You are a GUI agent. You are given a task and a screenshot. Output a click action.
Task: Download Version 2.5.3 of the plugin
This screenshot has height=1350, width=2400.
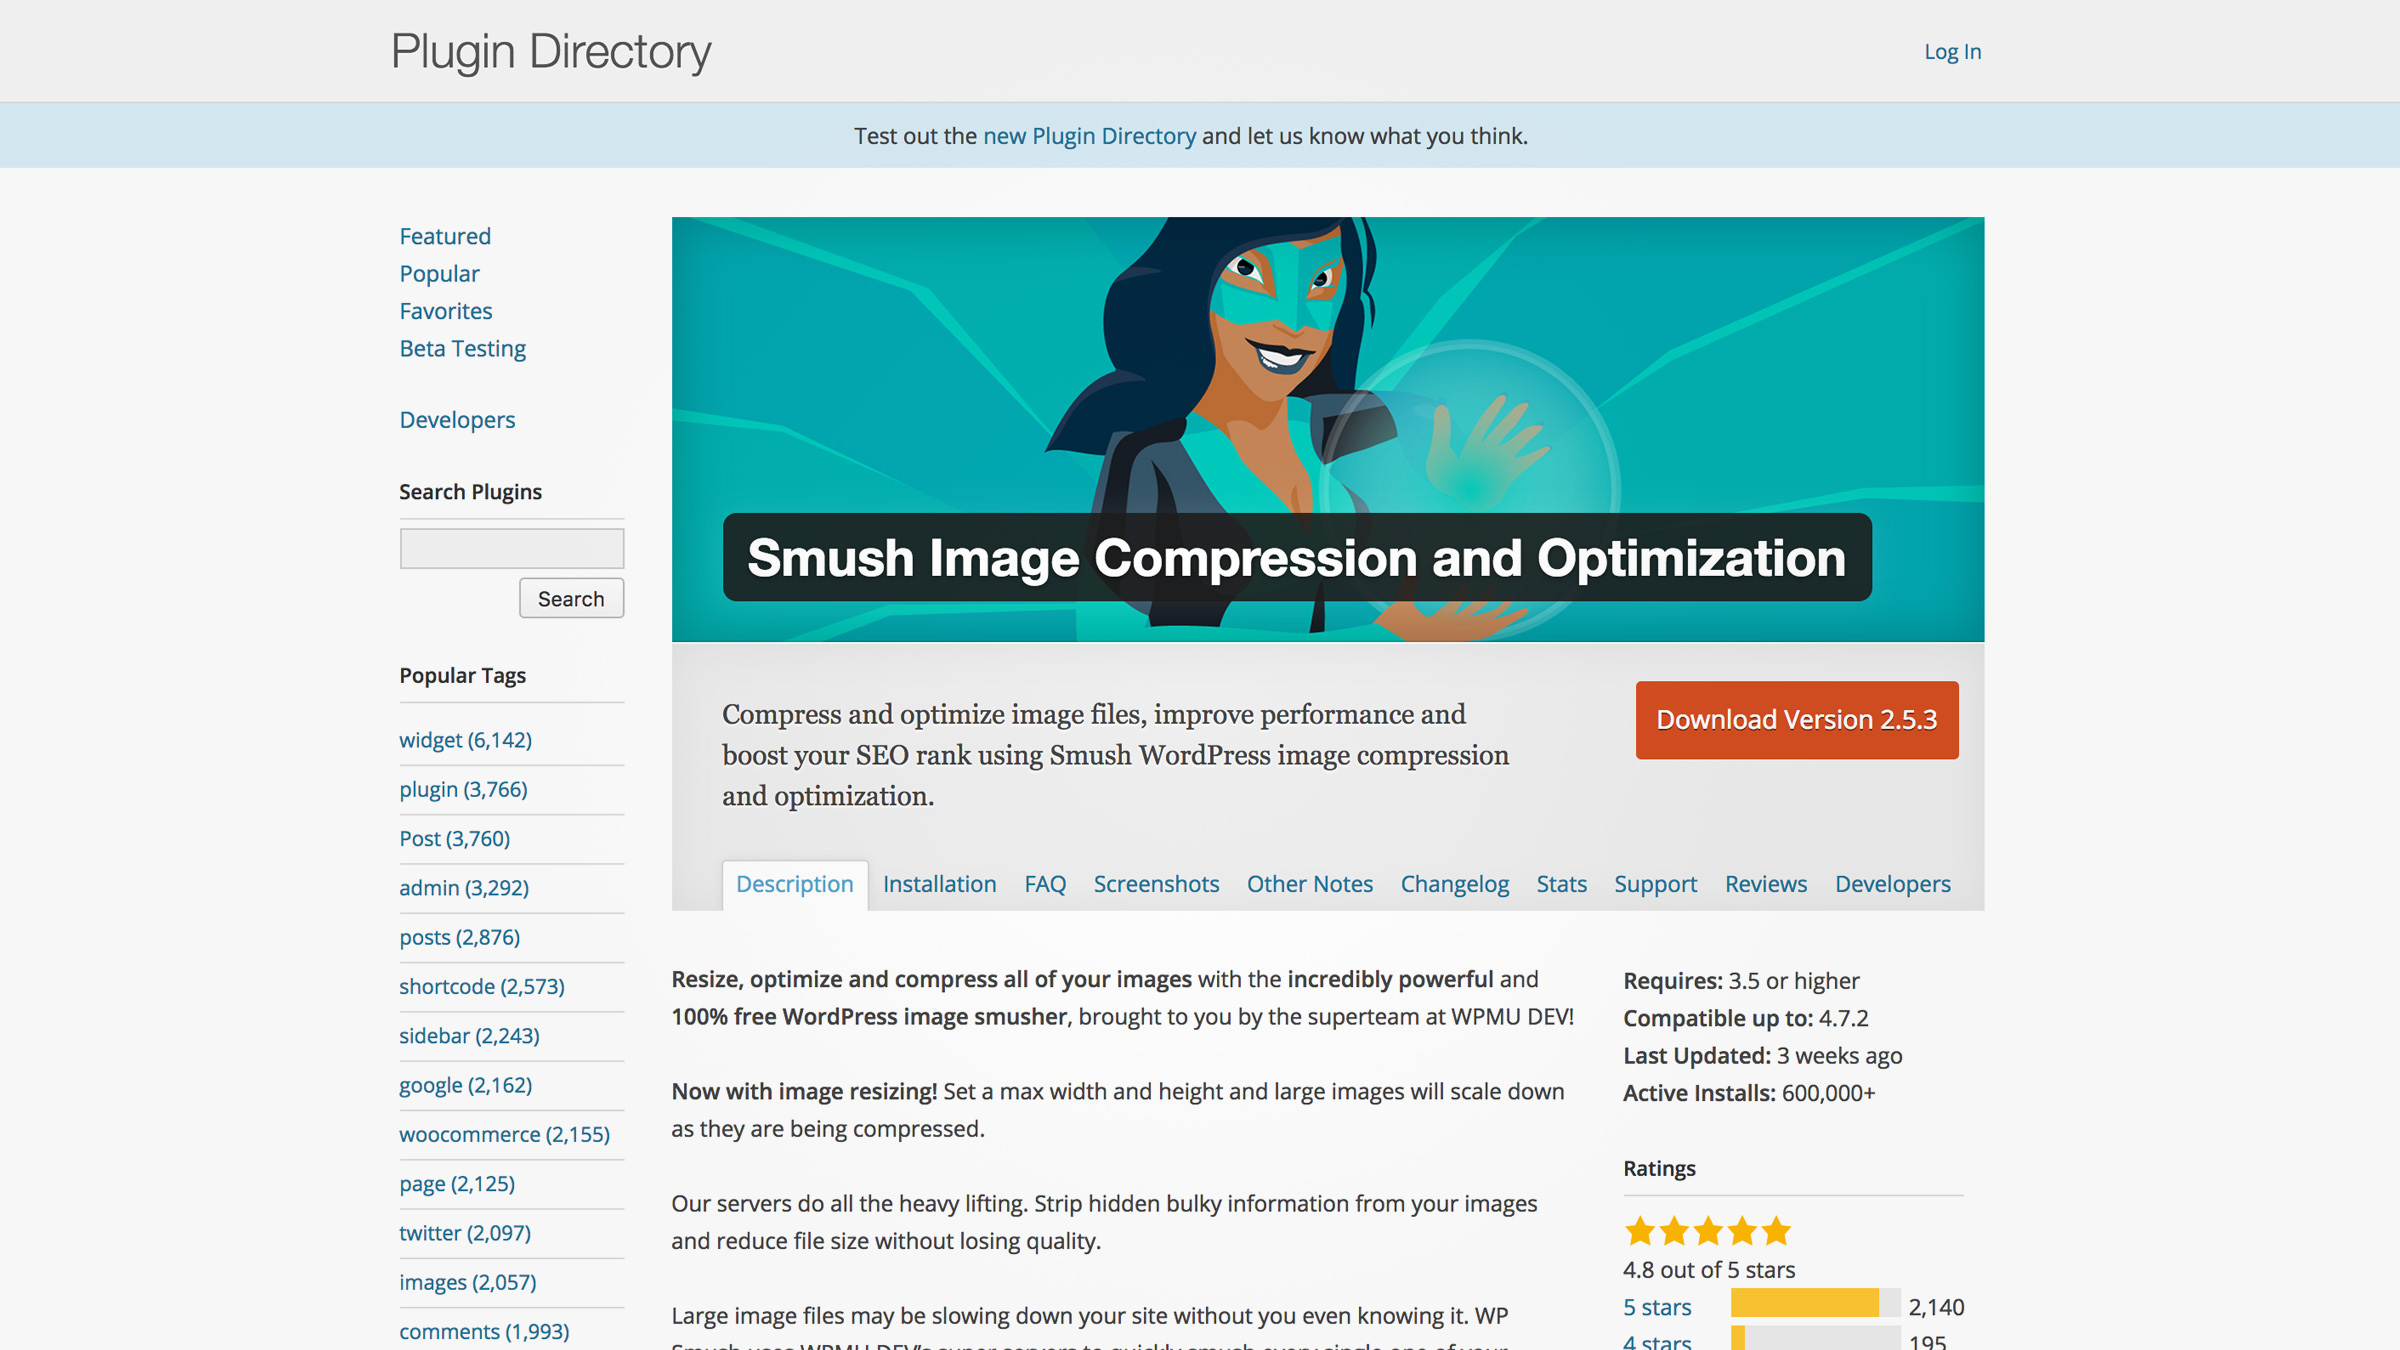(1797, 720)
